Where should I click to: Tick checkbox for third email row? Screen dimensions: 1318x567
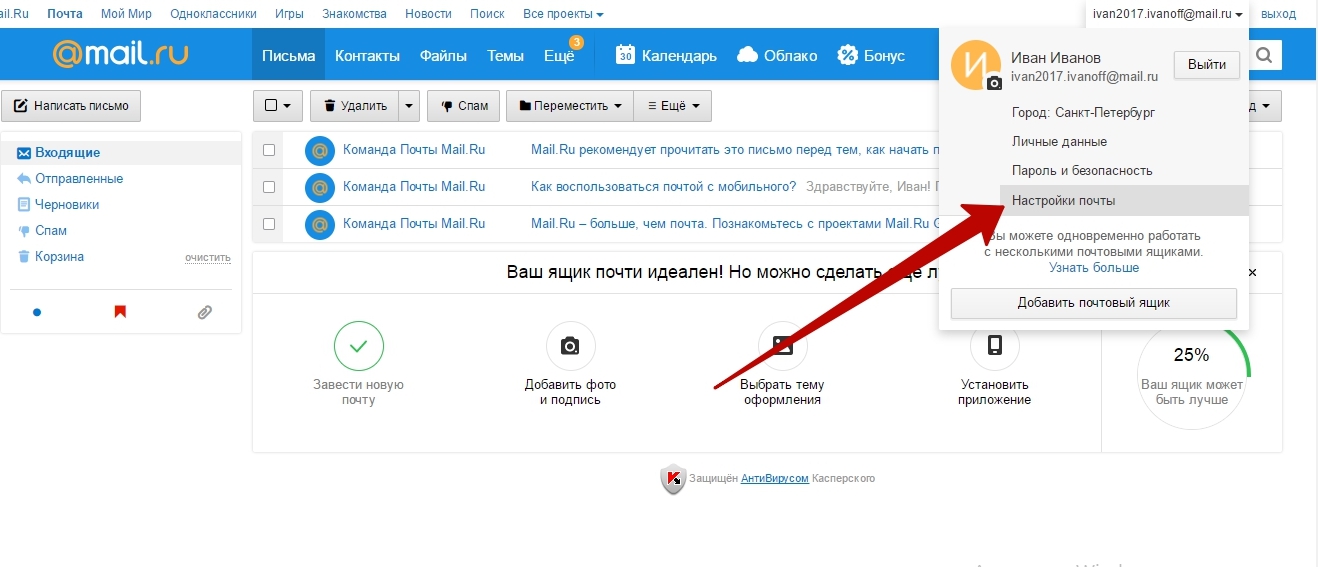[x=269, y=224]
